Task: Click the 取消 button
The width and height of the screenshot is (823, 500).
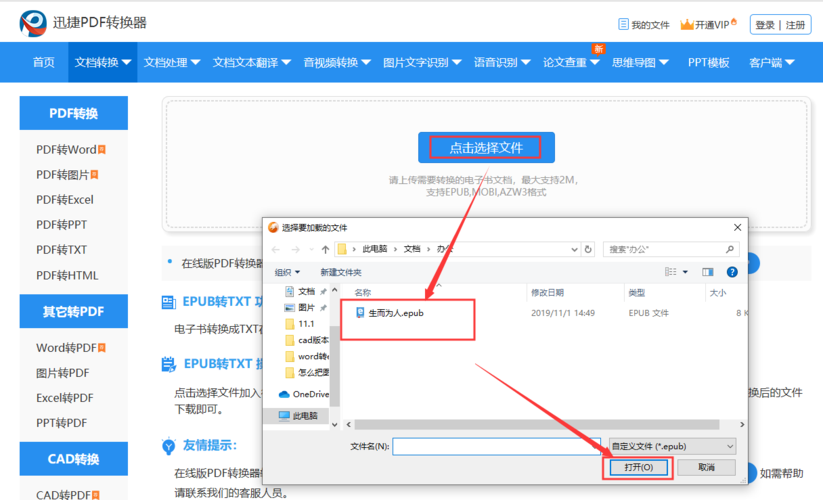Action: (x=706, y=467)
